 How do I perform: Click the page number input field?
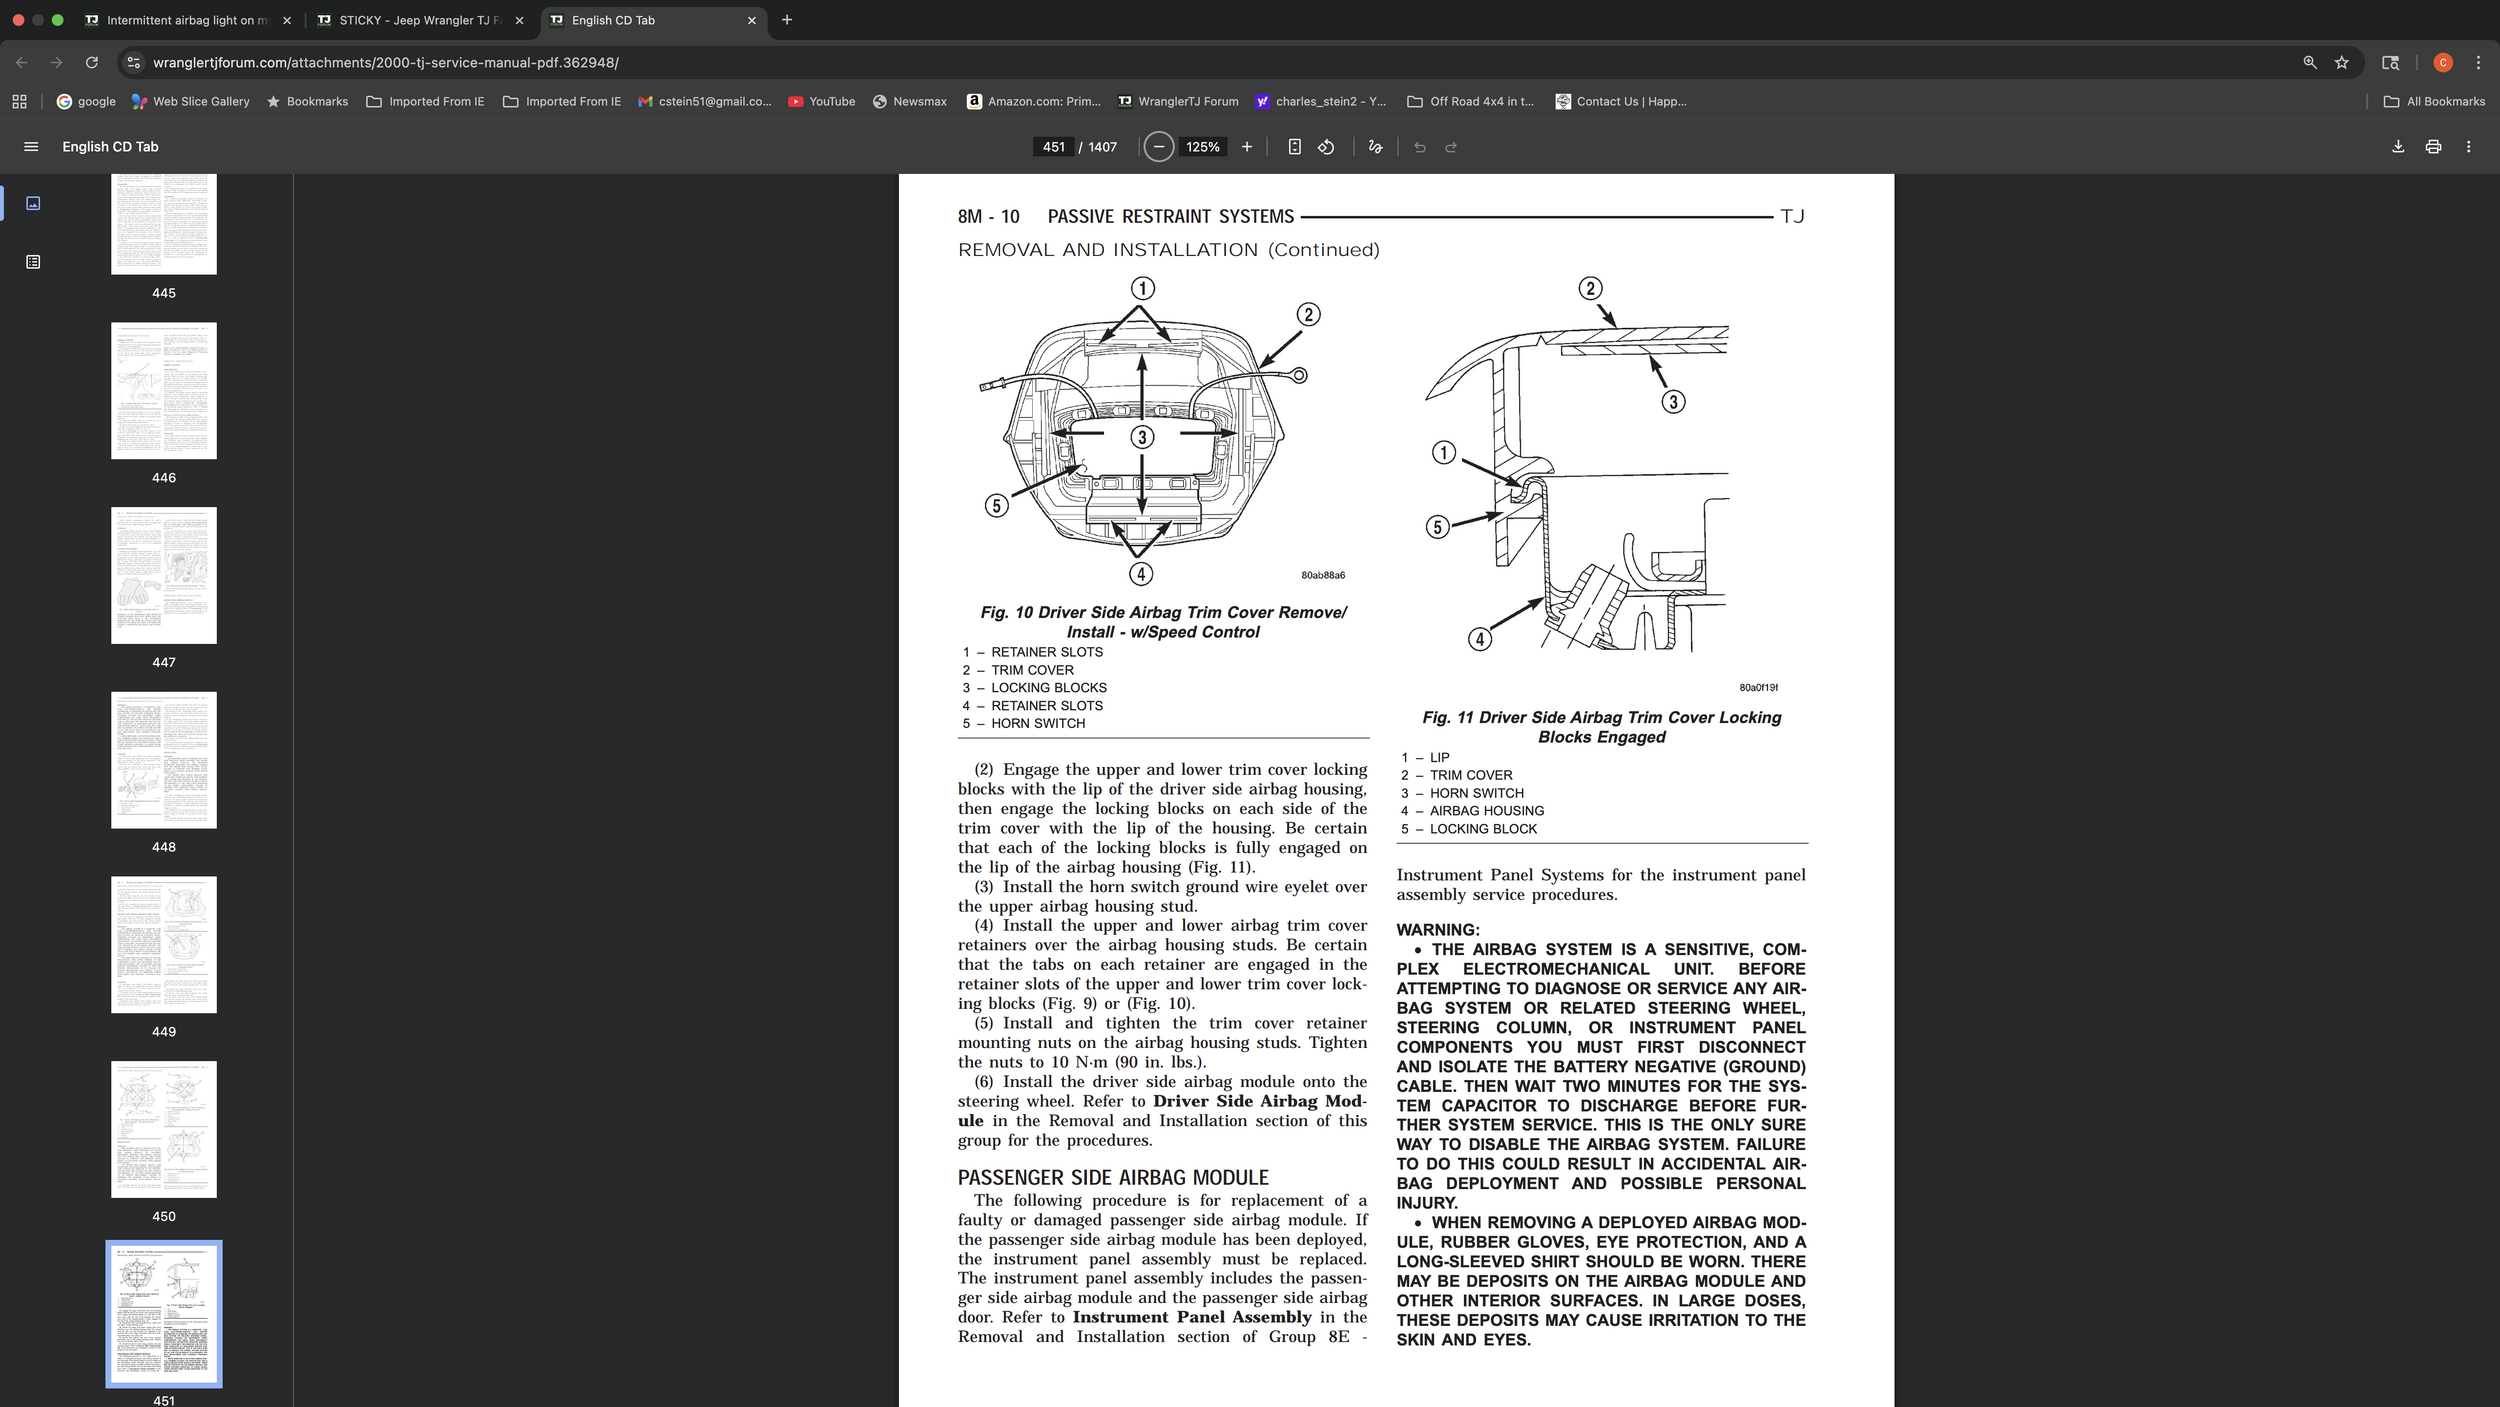click(1053, 147)
